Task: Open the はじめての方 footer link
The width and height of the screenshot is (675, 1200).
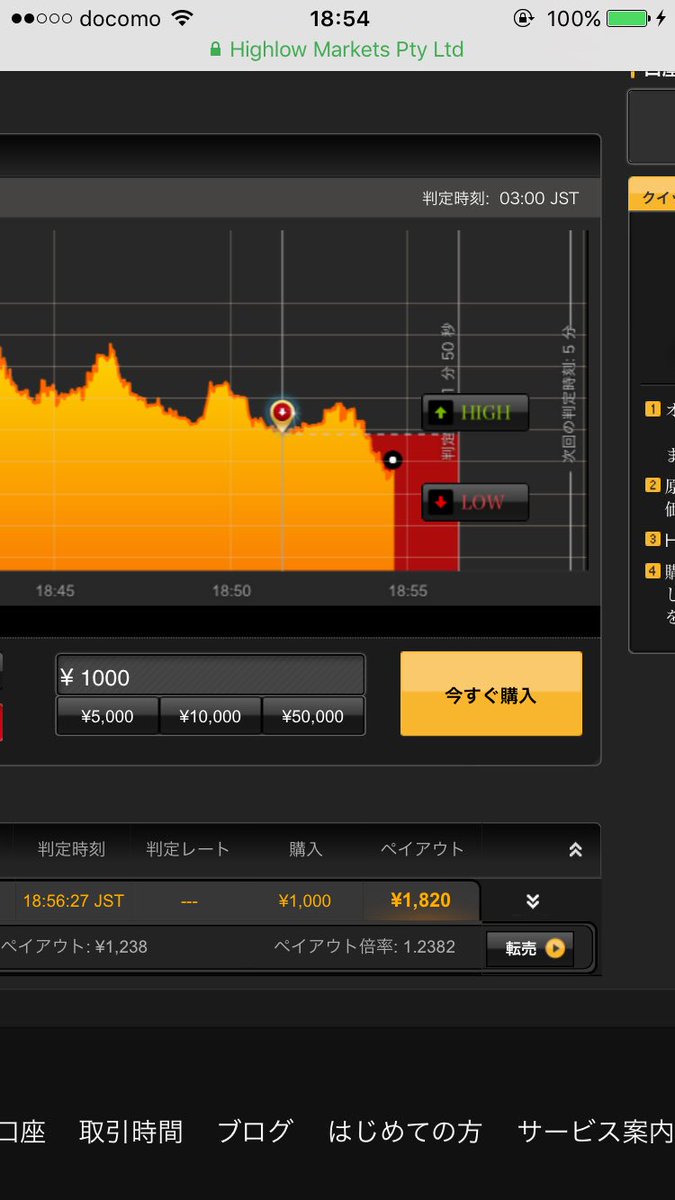Action: pos(405,1132)
